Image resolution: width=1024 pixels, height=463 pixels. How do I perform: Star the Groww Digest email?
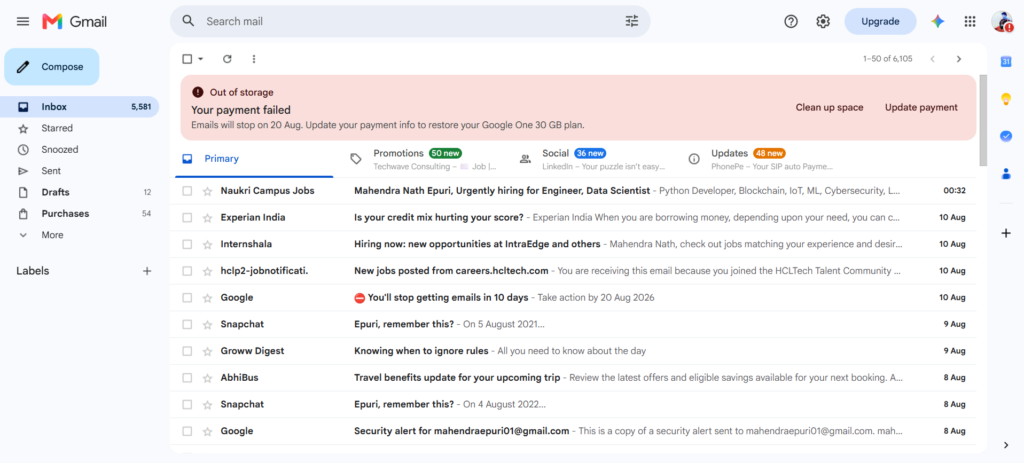tap(208, 351)
